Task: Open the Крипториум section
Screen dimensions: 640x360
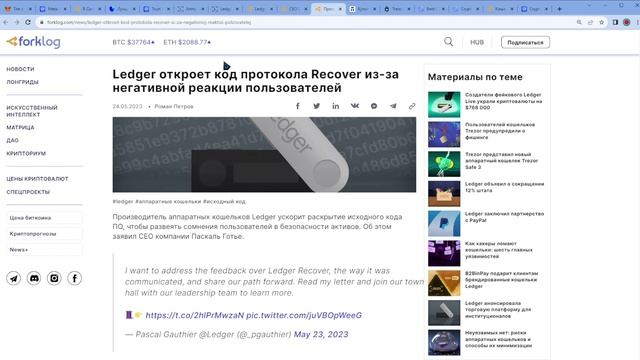Action: [26, 153]
